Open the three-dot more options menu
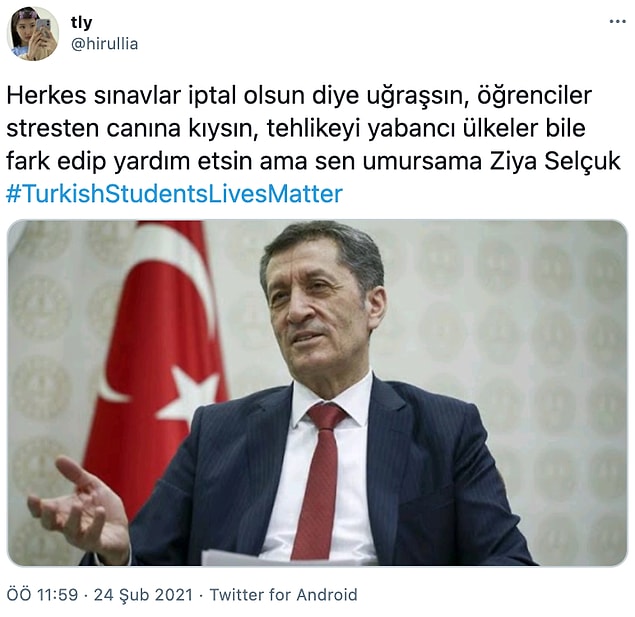Screen dimensions: 635x617 click(x=617, y=22)
